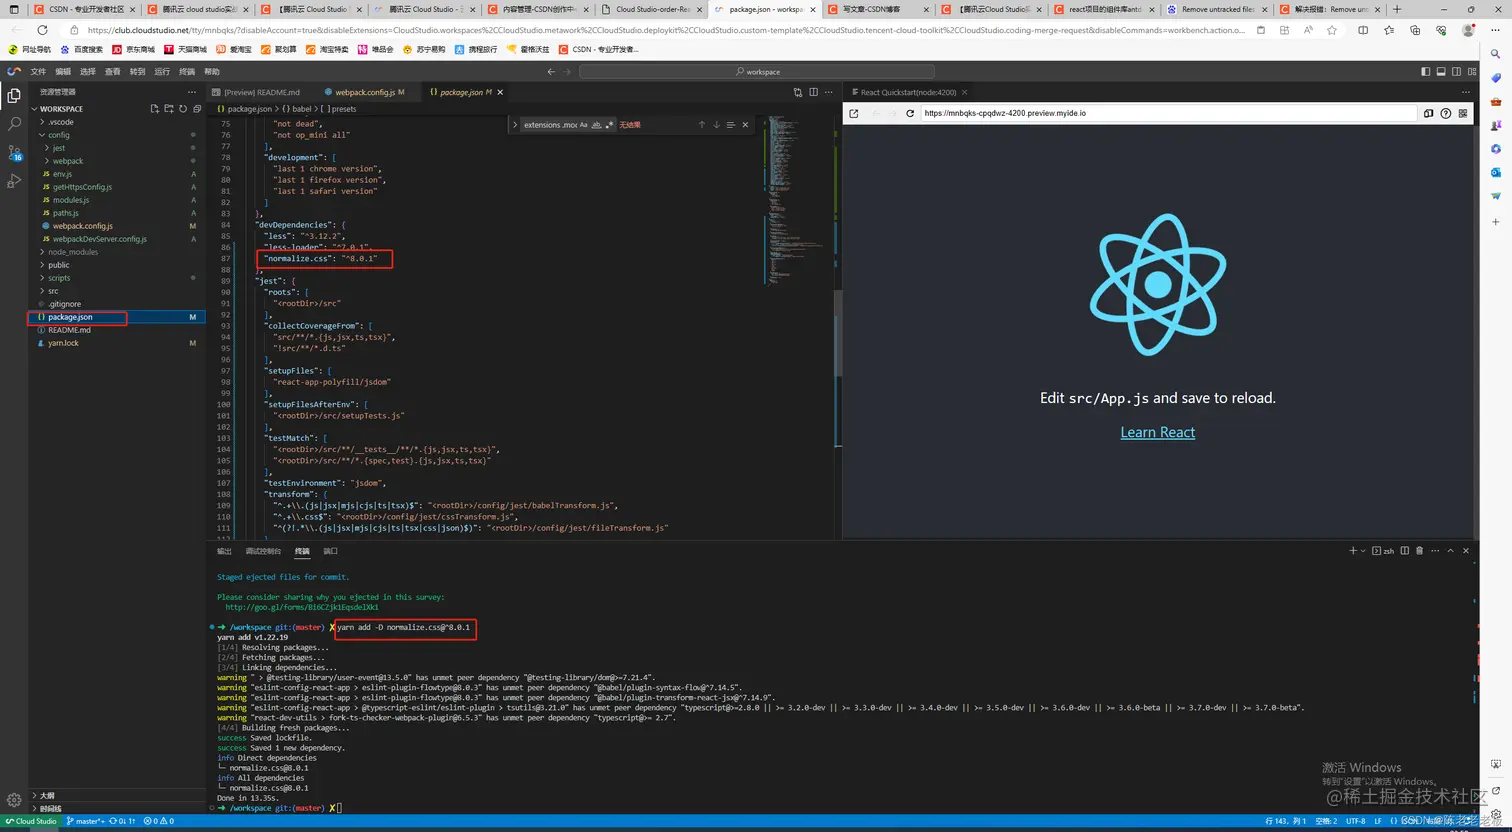Open Customize Layout button in title bar

click(x=1471, y=72)
